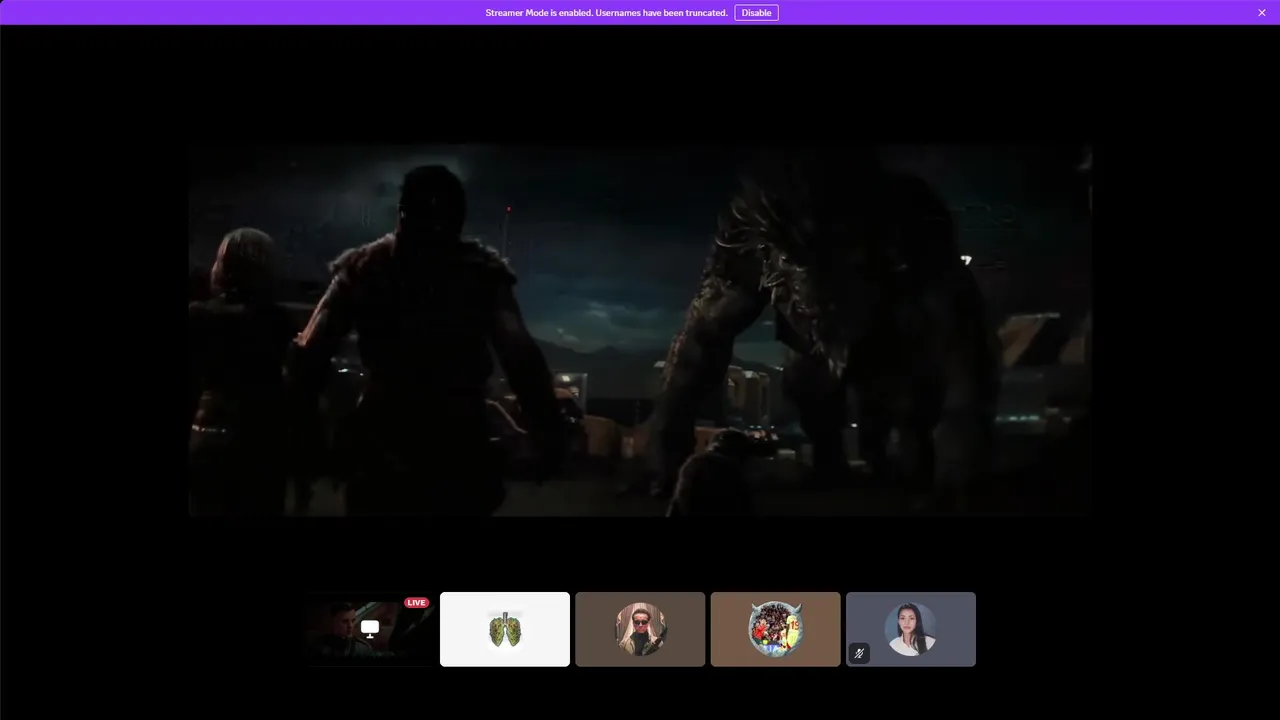
Task: Click the colorful group avatar circle
Action: 776,629
